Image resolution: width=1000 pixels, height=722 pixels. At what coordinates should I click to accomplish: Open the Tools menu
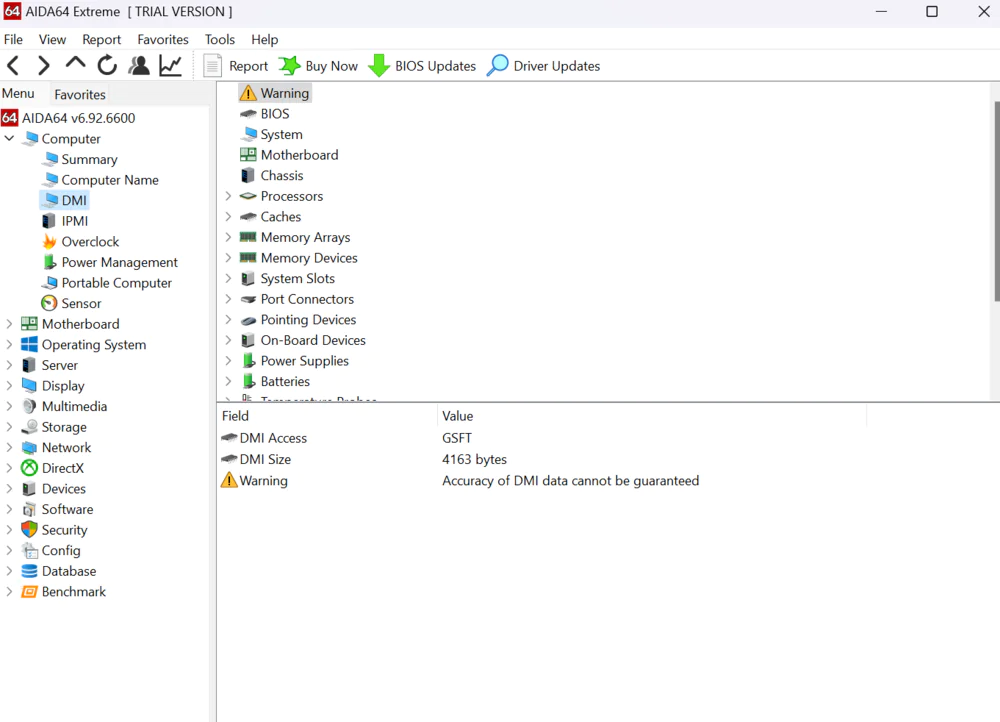coord(220,40)
